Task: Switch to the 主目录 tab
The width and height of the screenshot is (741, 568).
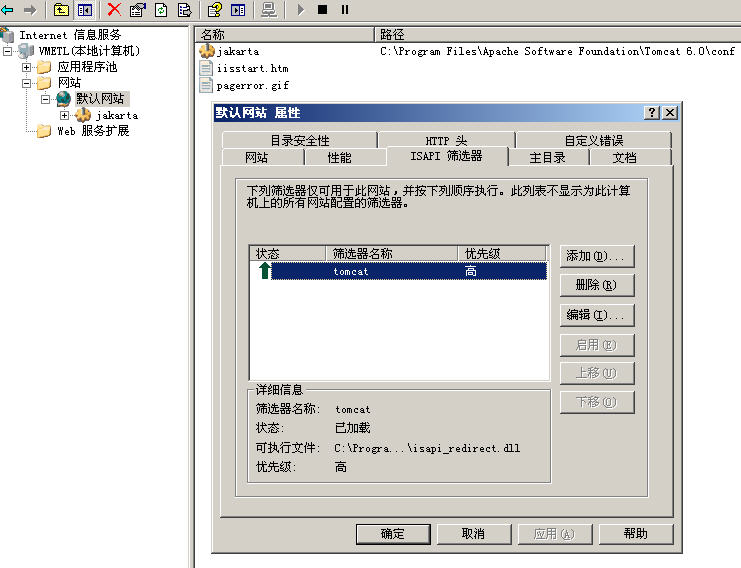Action: click(547, 157)
